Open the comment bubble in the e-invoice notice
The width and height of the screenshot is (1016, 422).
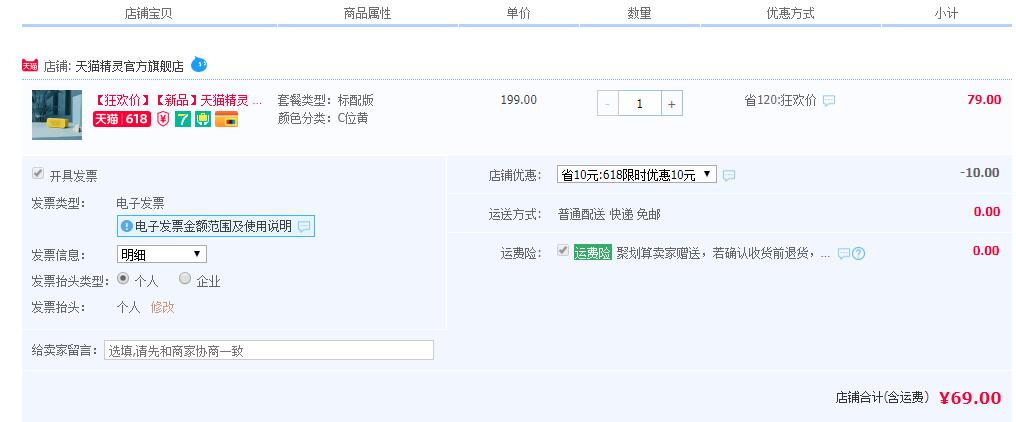point(304,227)
